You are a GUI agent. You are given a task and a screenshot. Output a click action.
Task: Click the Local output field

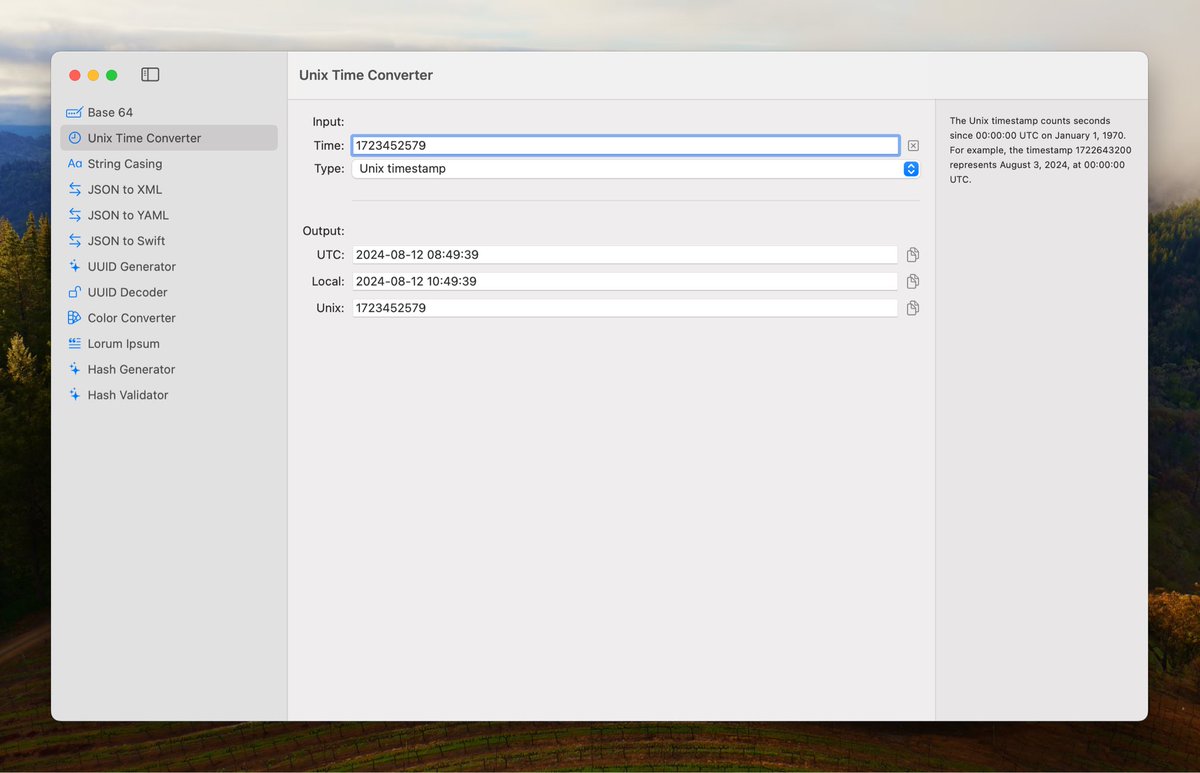click(x=625, y=282)
